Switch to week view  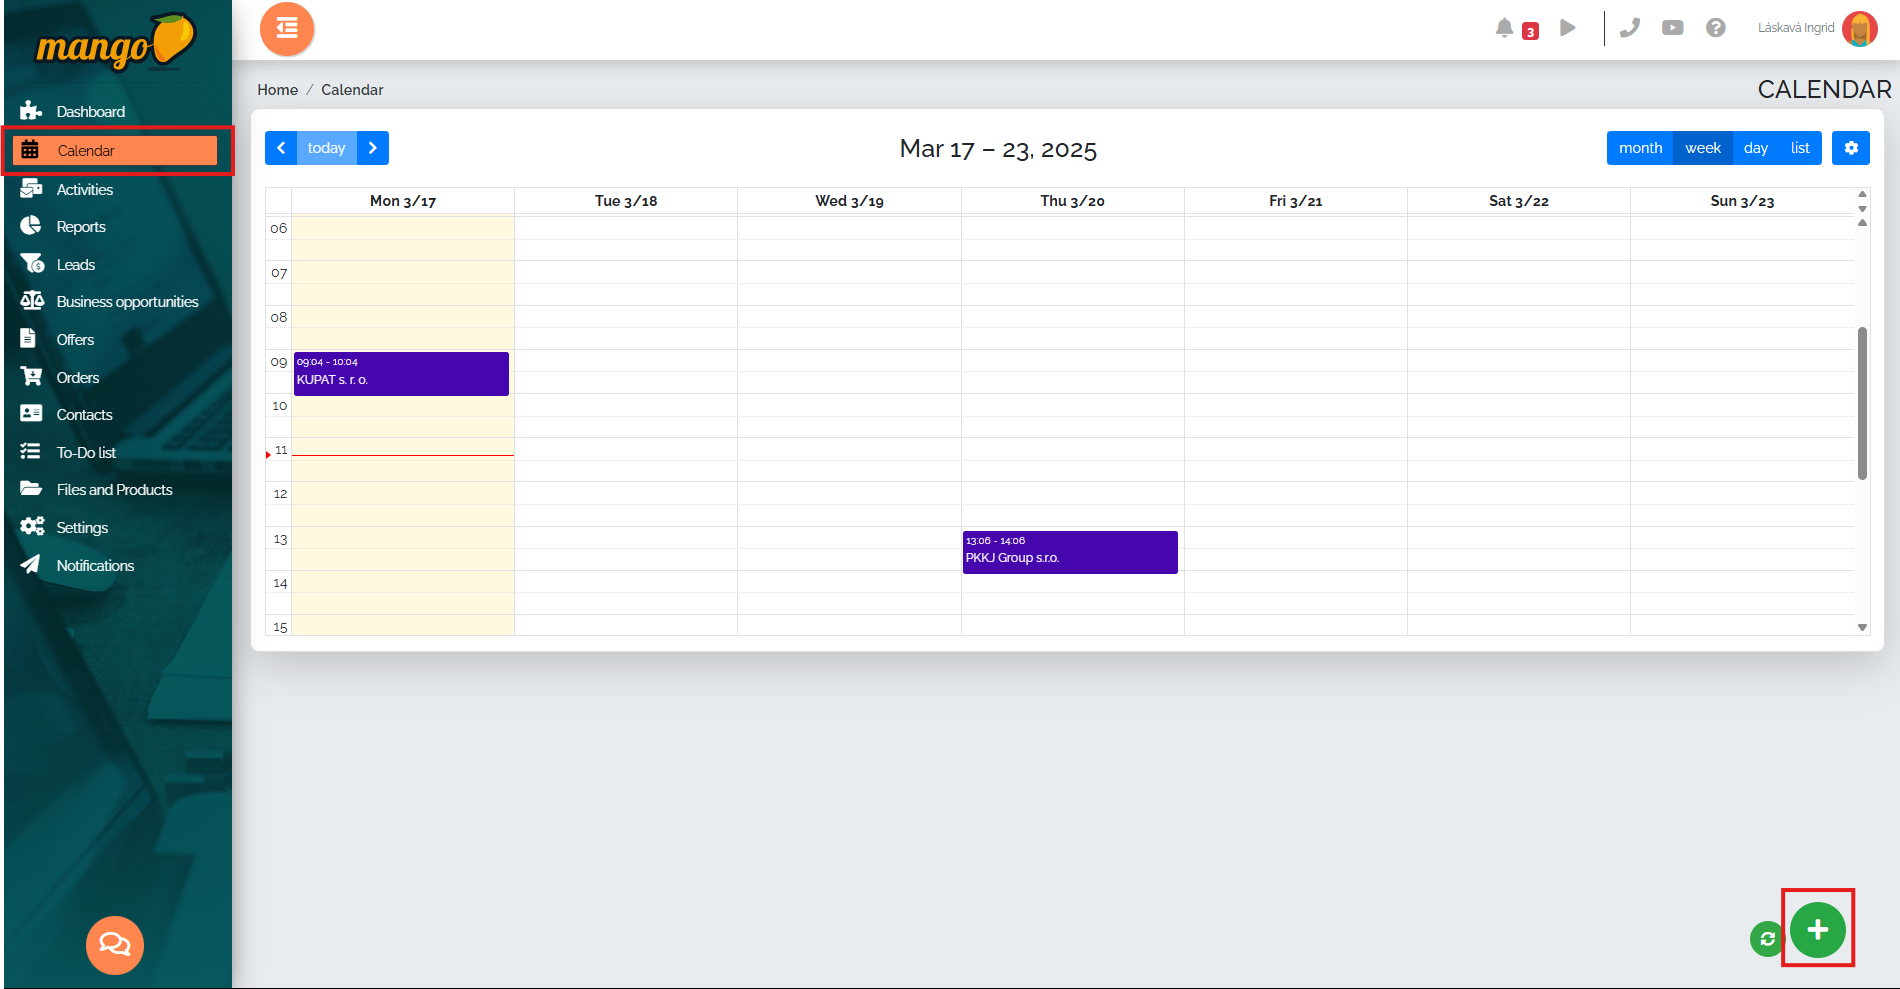point(1703,148)
